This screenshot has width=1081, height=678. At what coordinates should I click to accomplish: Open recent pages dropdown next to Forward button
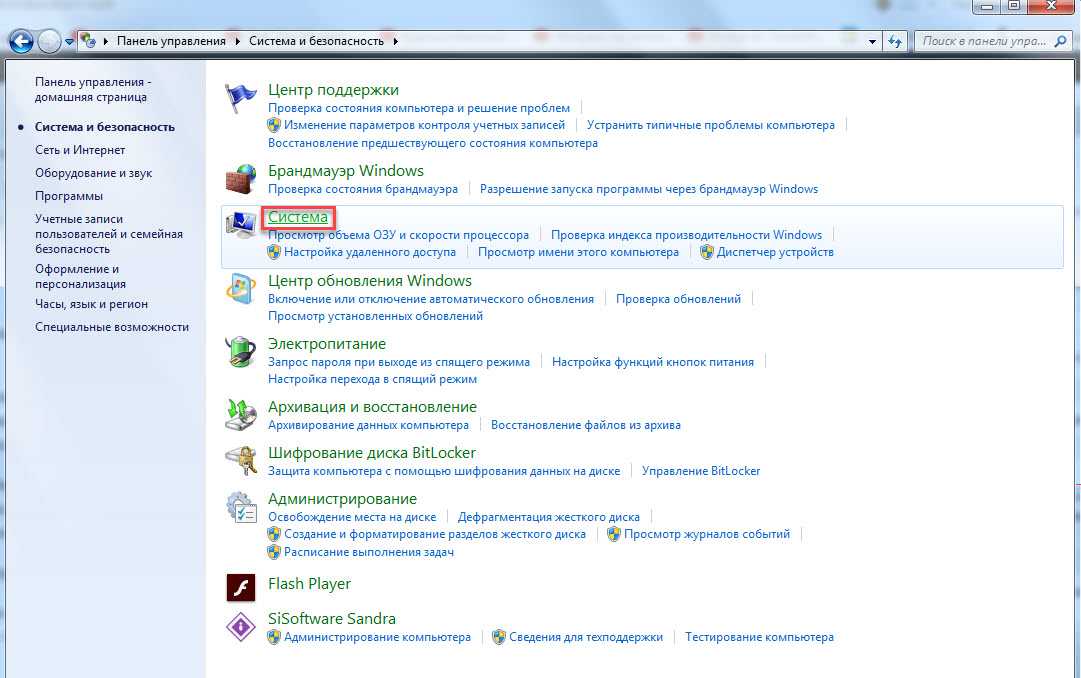tap(70, 41)
